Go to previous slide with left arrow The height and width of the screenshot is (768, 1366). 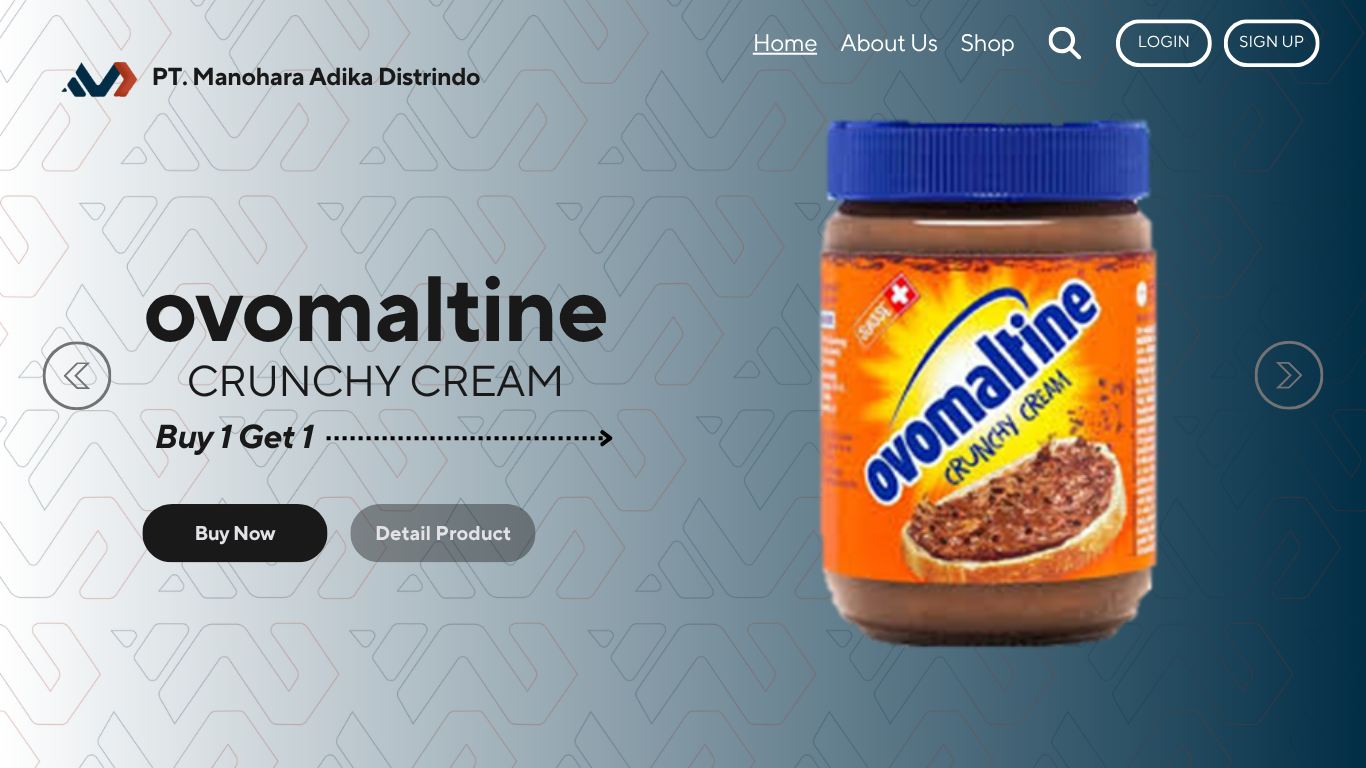(77, 375)
